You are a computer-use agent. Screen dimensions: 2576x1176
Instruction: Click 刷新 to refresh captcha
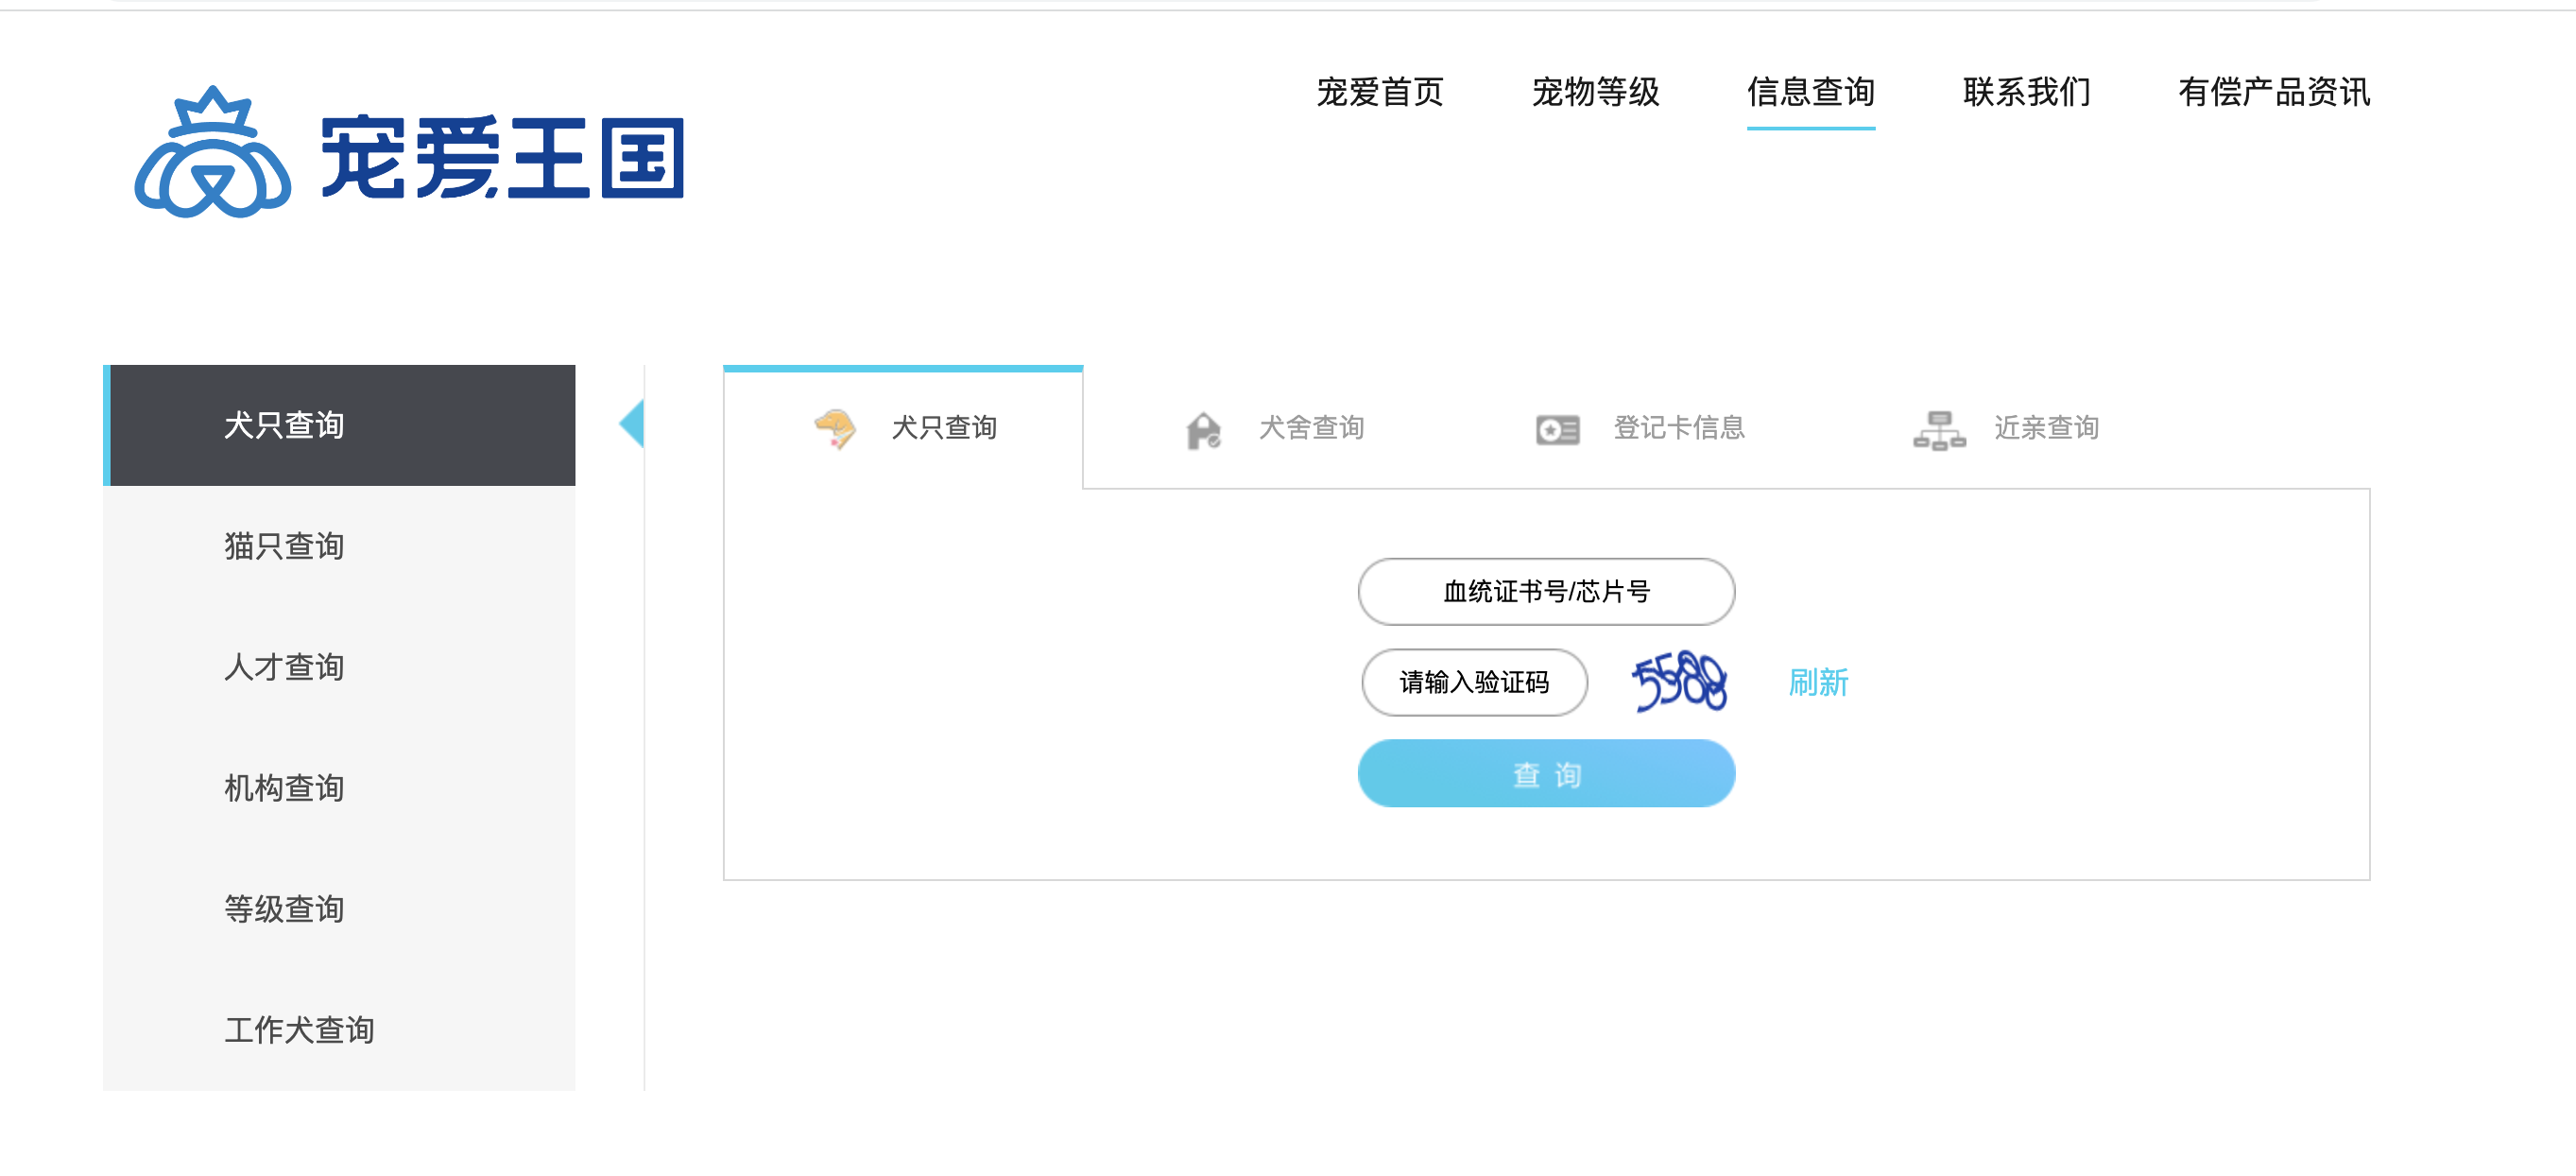pos(1818,683)
